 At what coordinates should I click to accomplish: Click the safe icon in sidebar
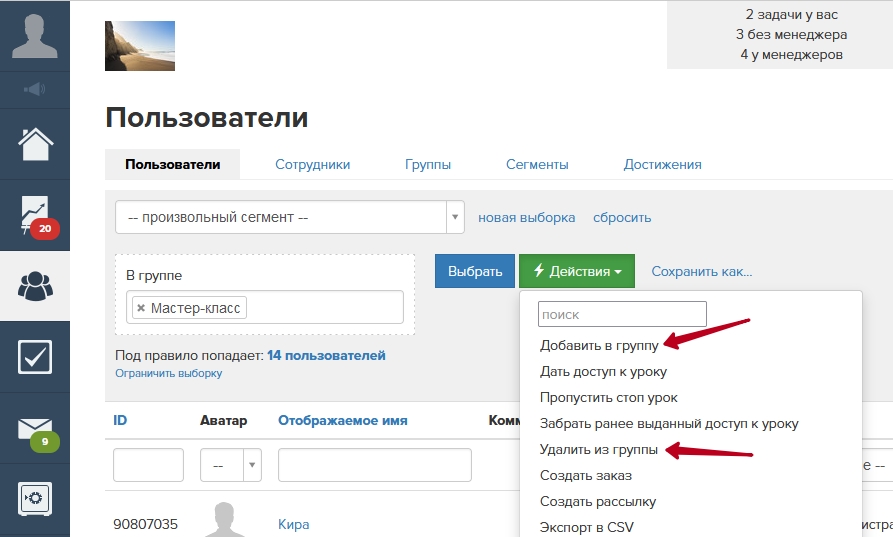tap(34, 497)
